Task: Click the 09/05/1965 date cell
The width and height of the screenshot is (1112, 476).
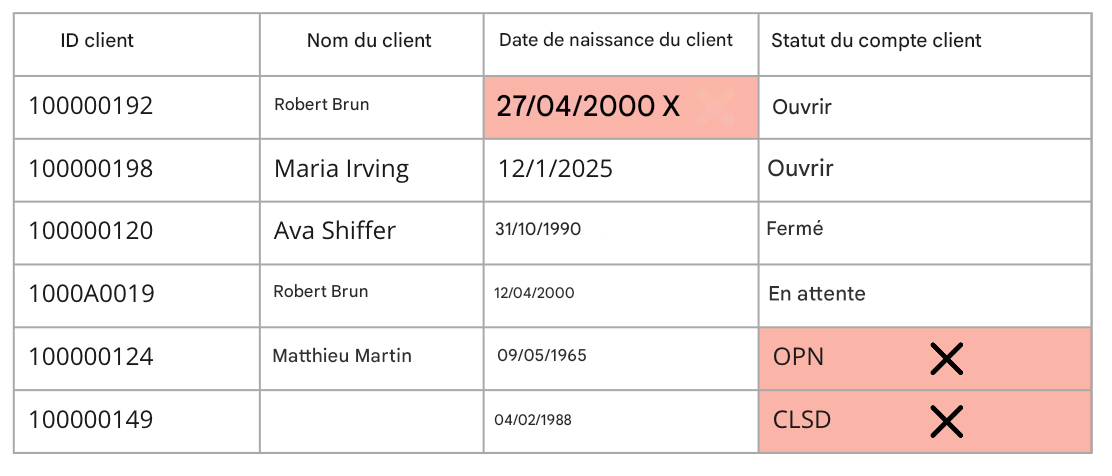Action: pos(542,356)
